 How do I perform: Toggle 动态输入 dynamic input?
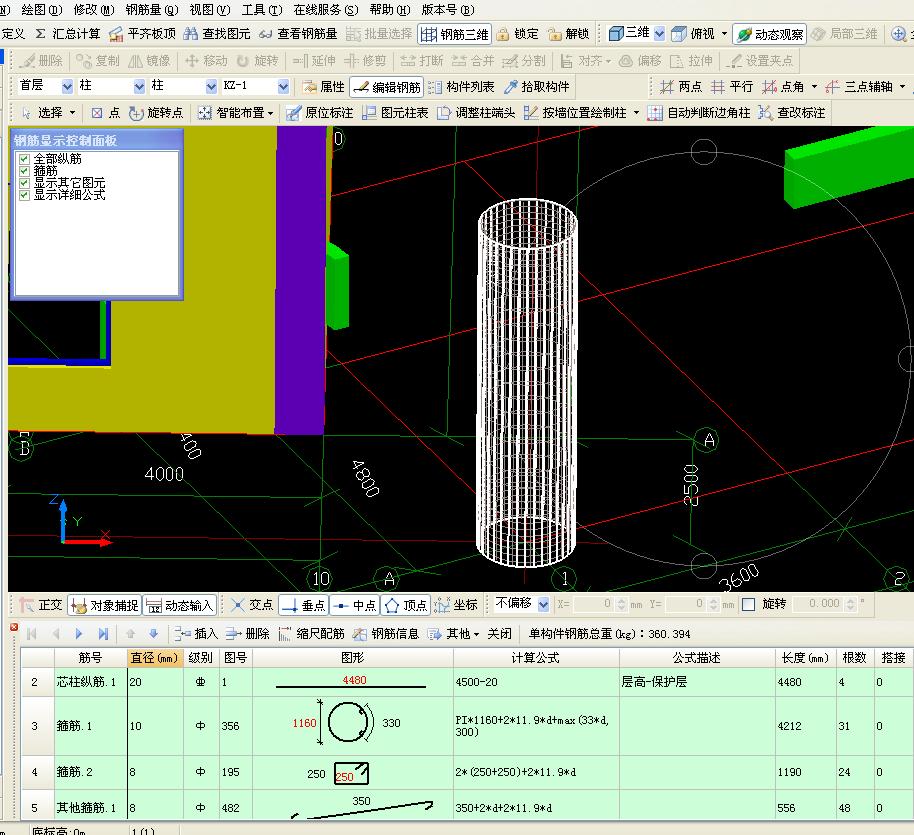(179, 605)
